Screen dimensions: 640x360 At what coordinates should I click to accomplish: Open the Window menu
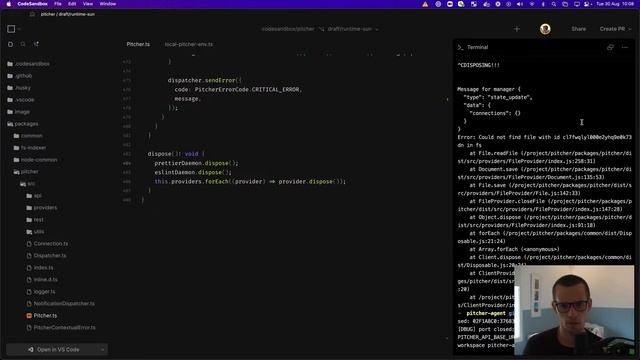(x=108, y=4)
